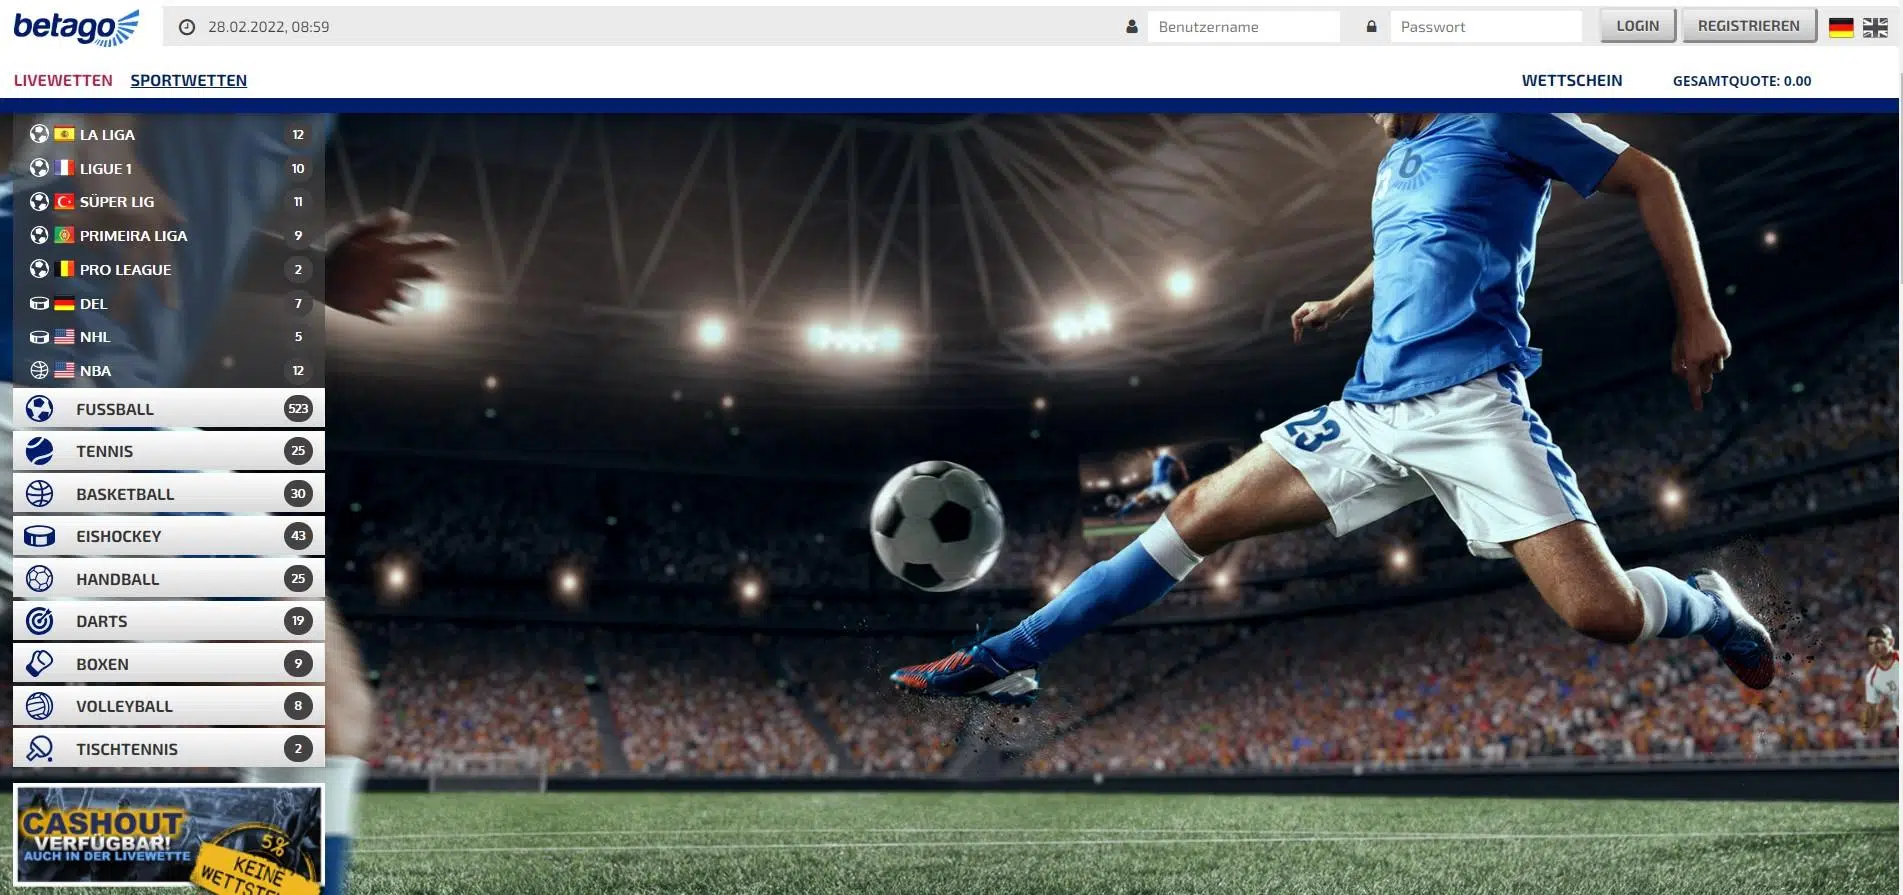Click the Registrieren button
Viewport: 1903px width, 895px height.
(1748, 26)
